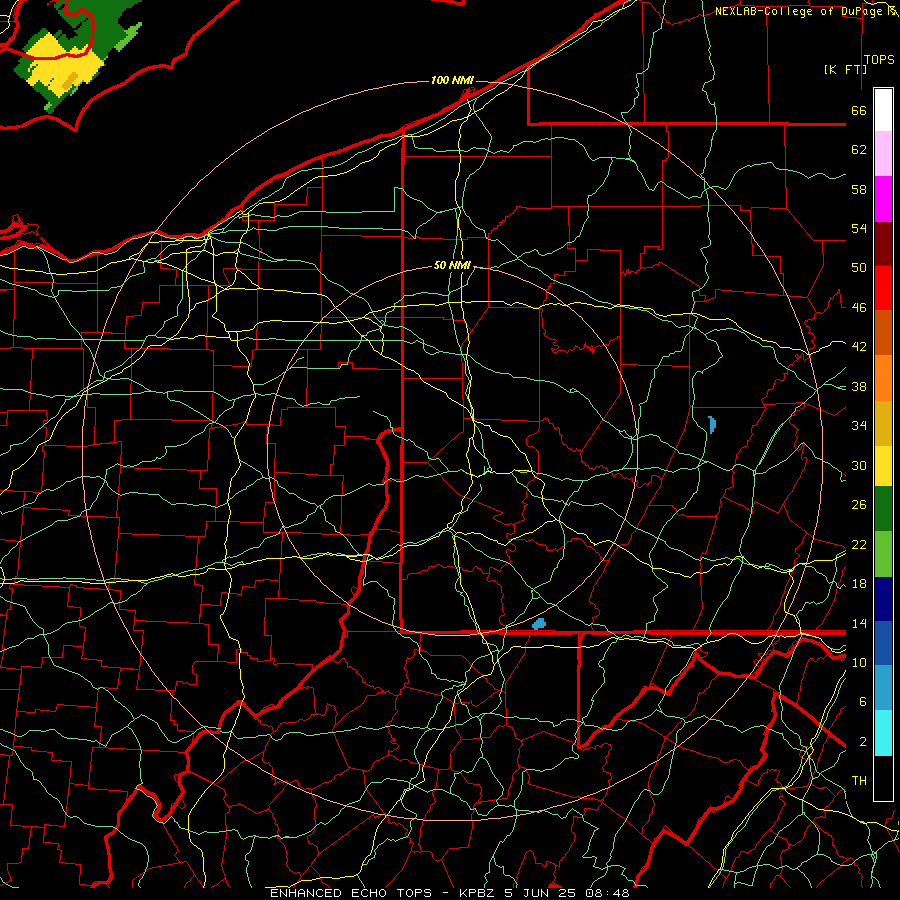Click the "100 NMI" range ring label
The image size is (900, 900).
(452, 80)
